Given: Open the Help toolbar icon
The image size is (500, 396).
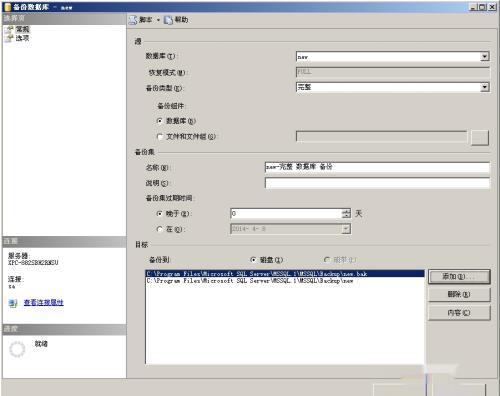Looking at the screenshot, I should point(168,20).
